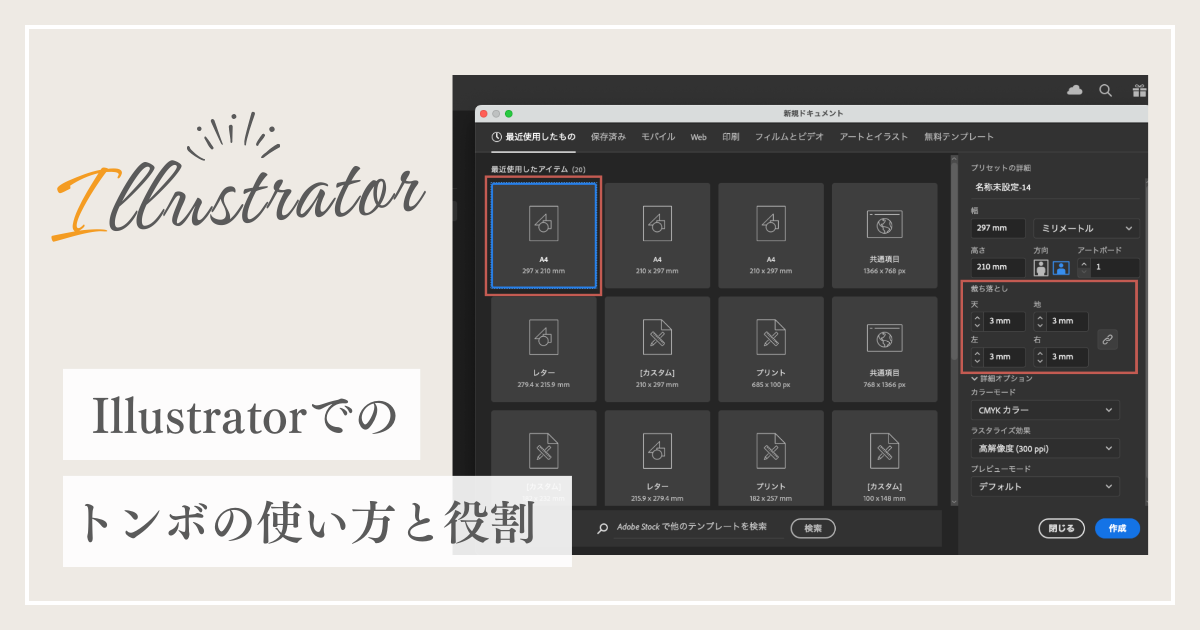Open the モバイル tab
This screenshot has height=630, width=1200.
click(658, 137)
